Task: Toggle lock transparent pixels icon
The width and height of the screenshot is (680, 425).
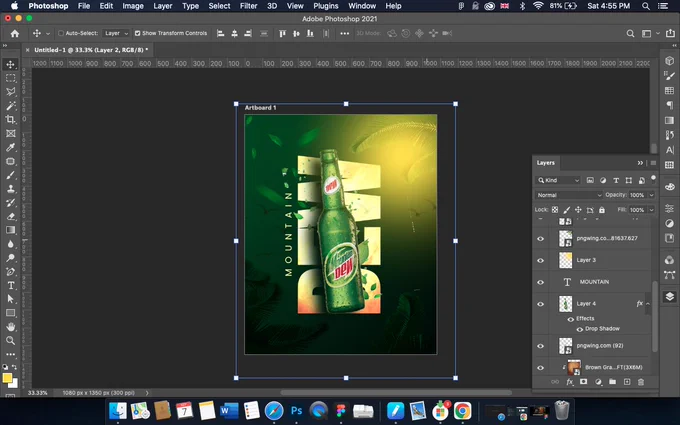Action: click(x=555, y=210)
